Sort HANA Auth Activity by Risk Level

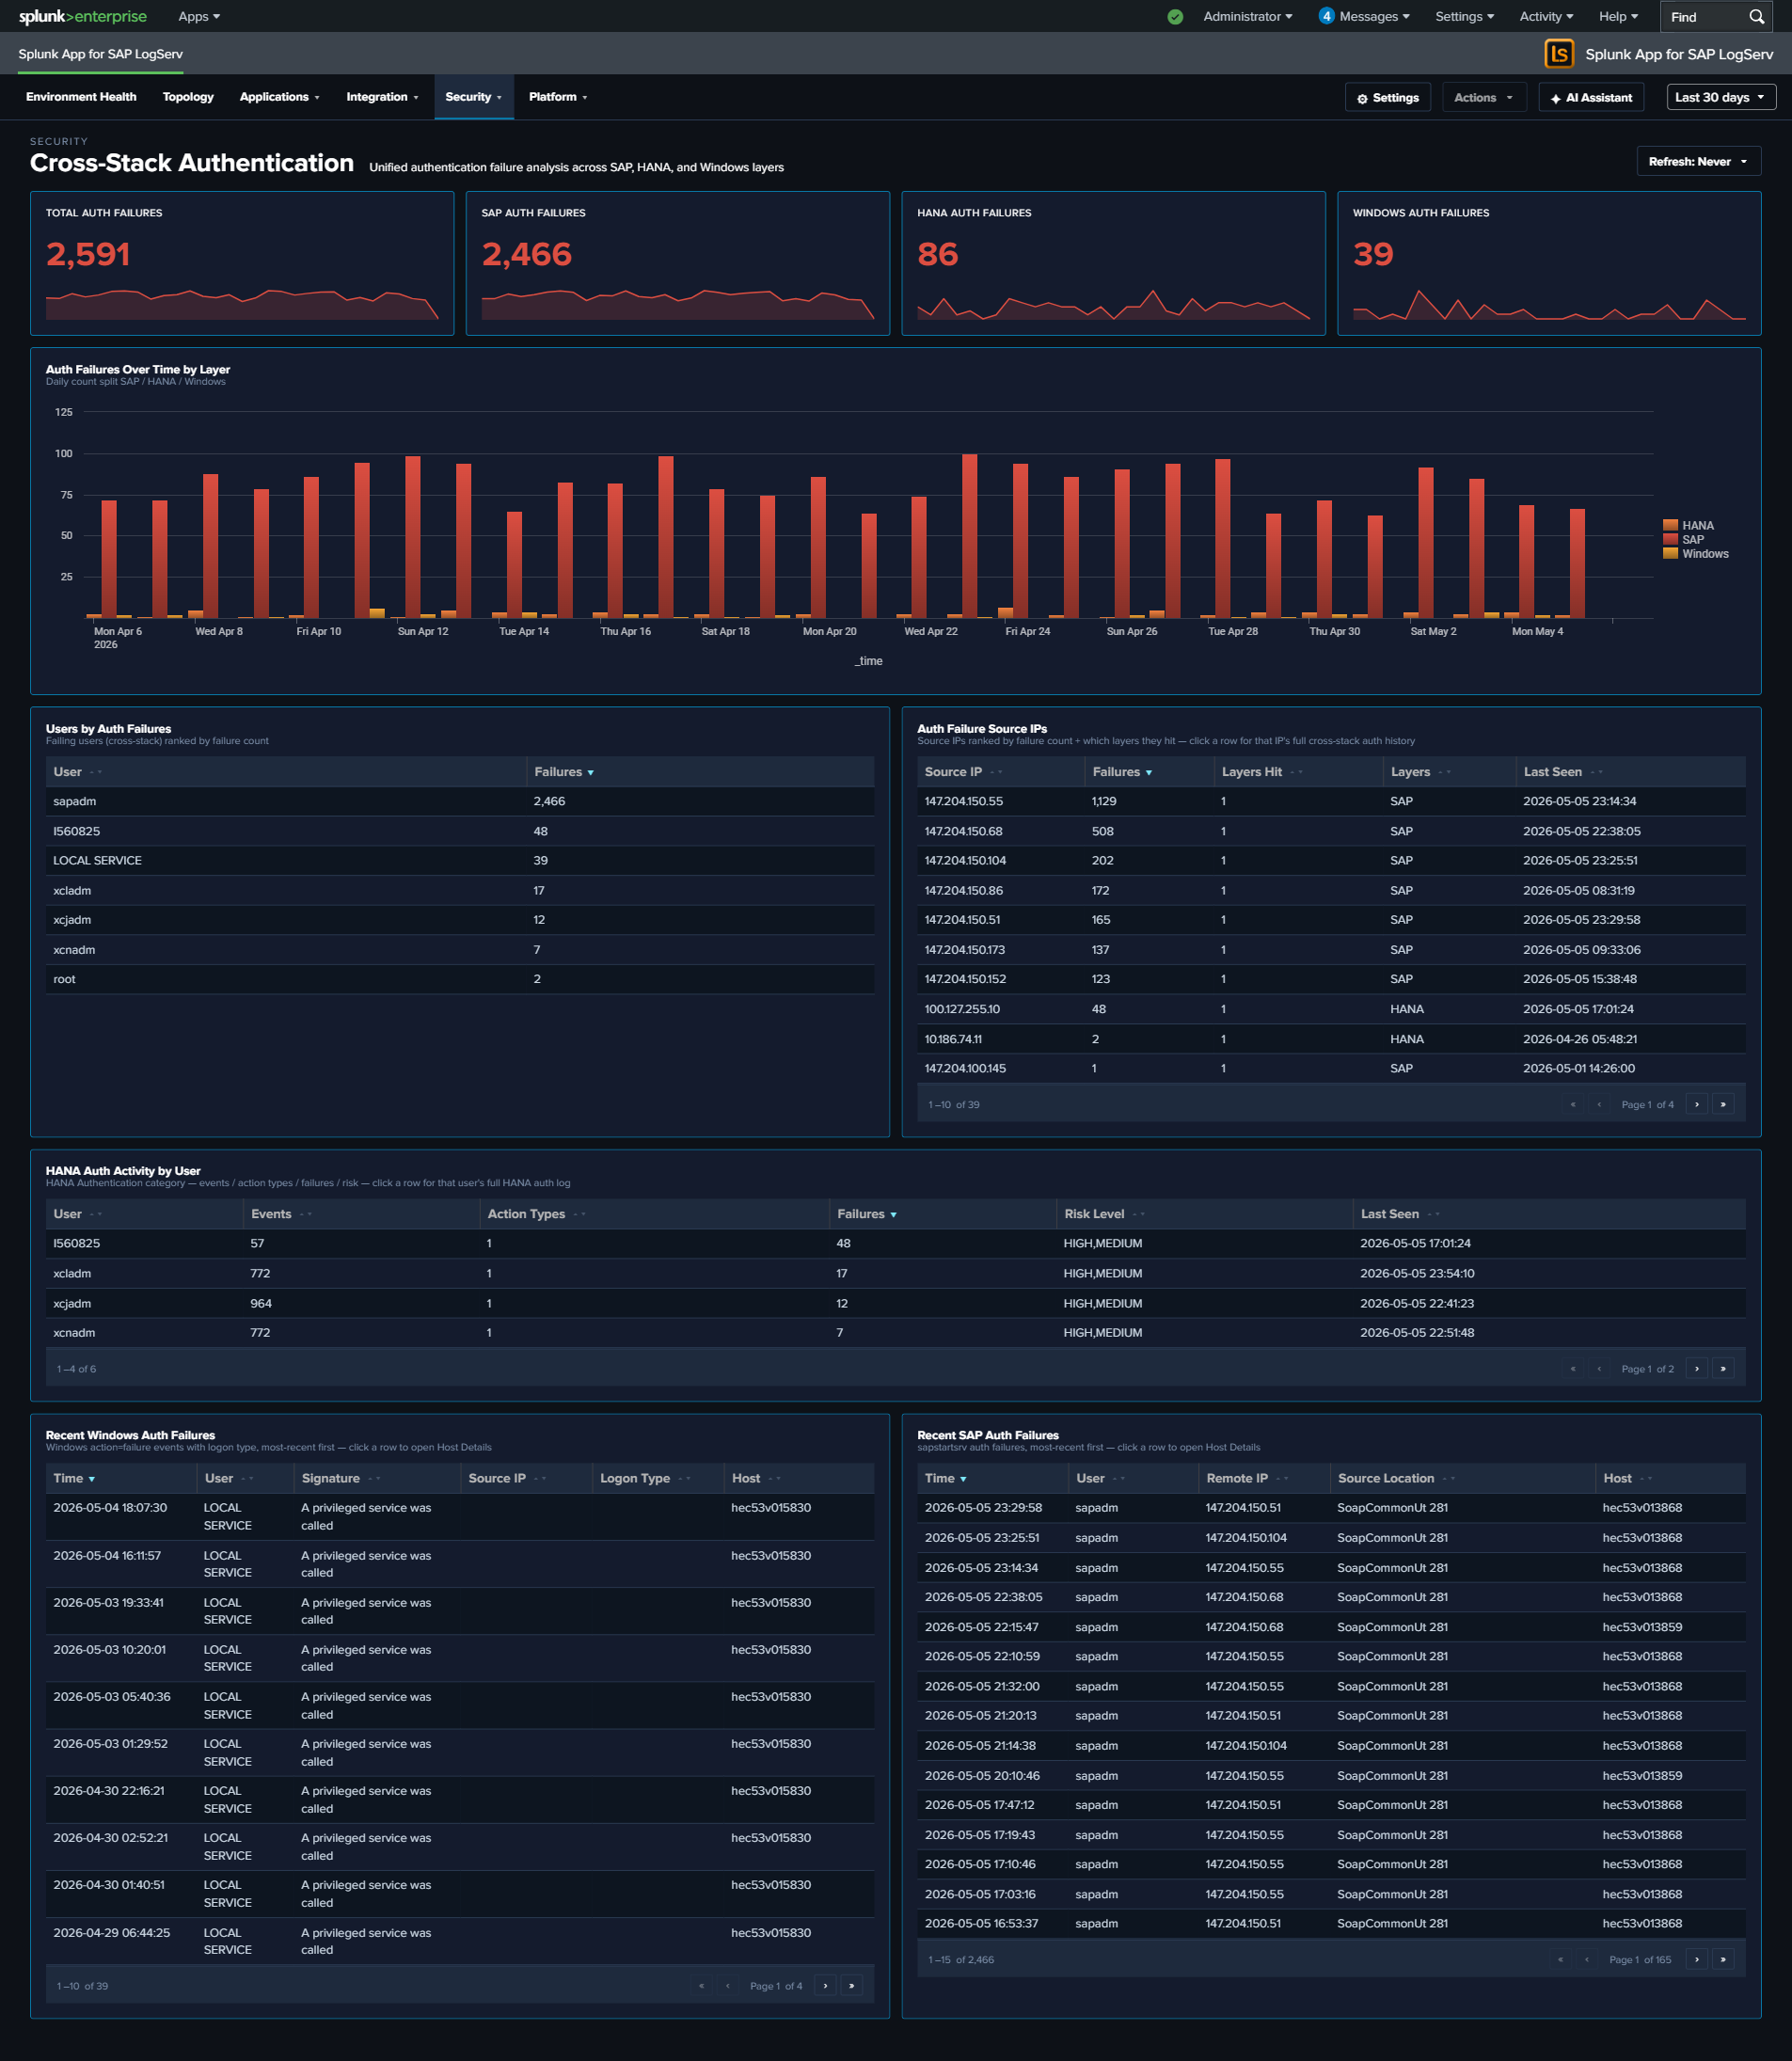[x=1103, y=1214]
